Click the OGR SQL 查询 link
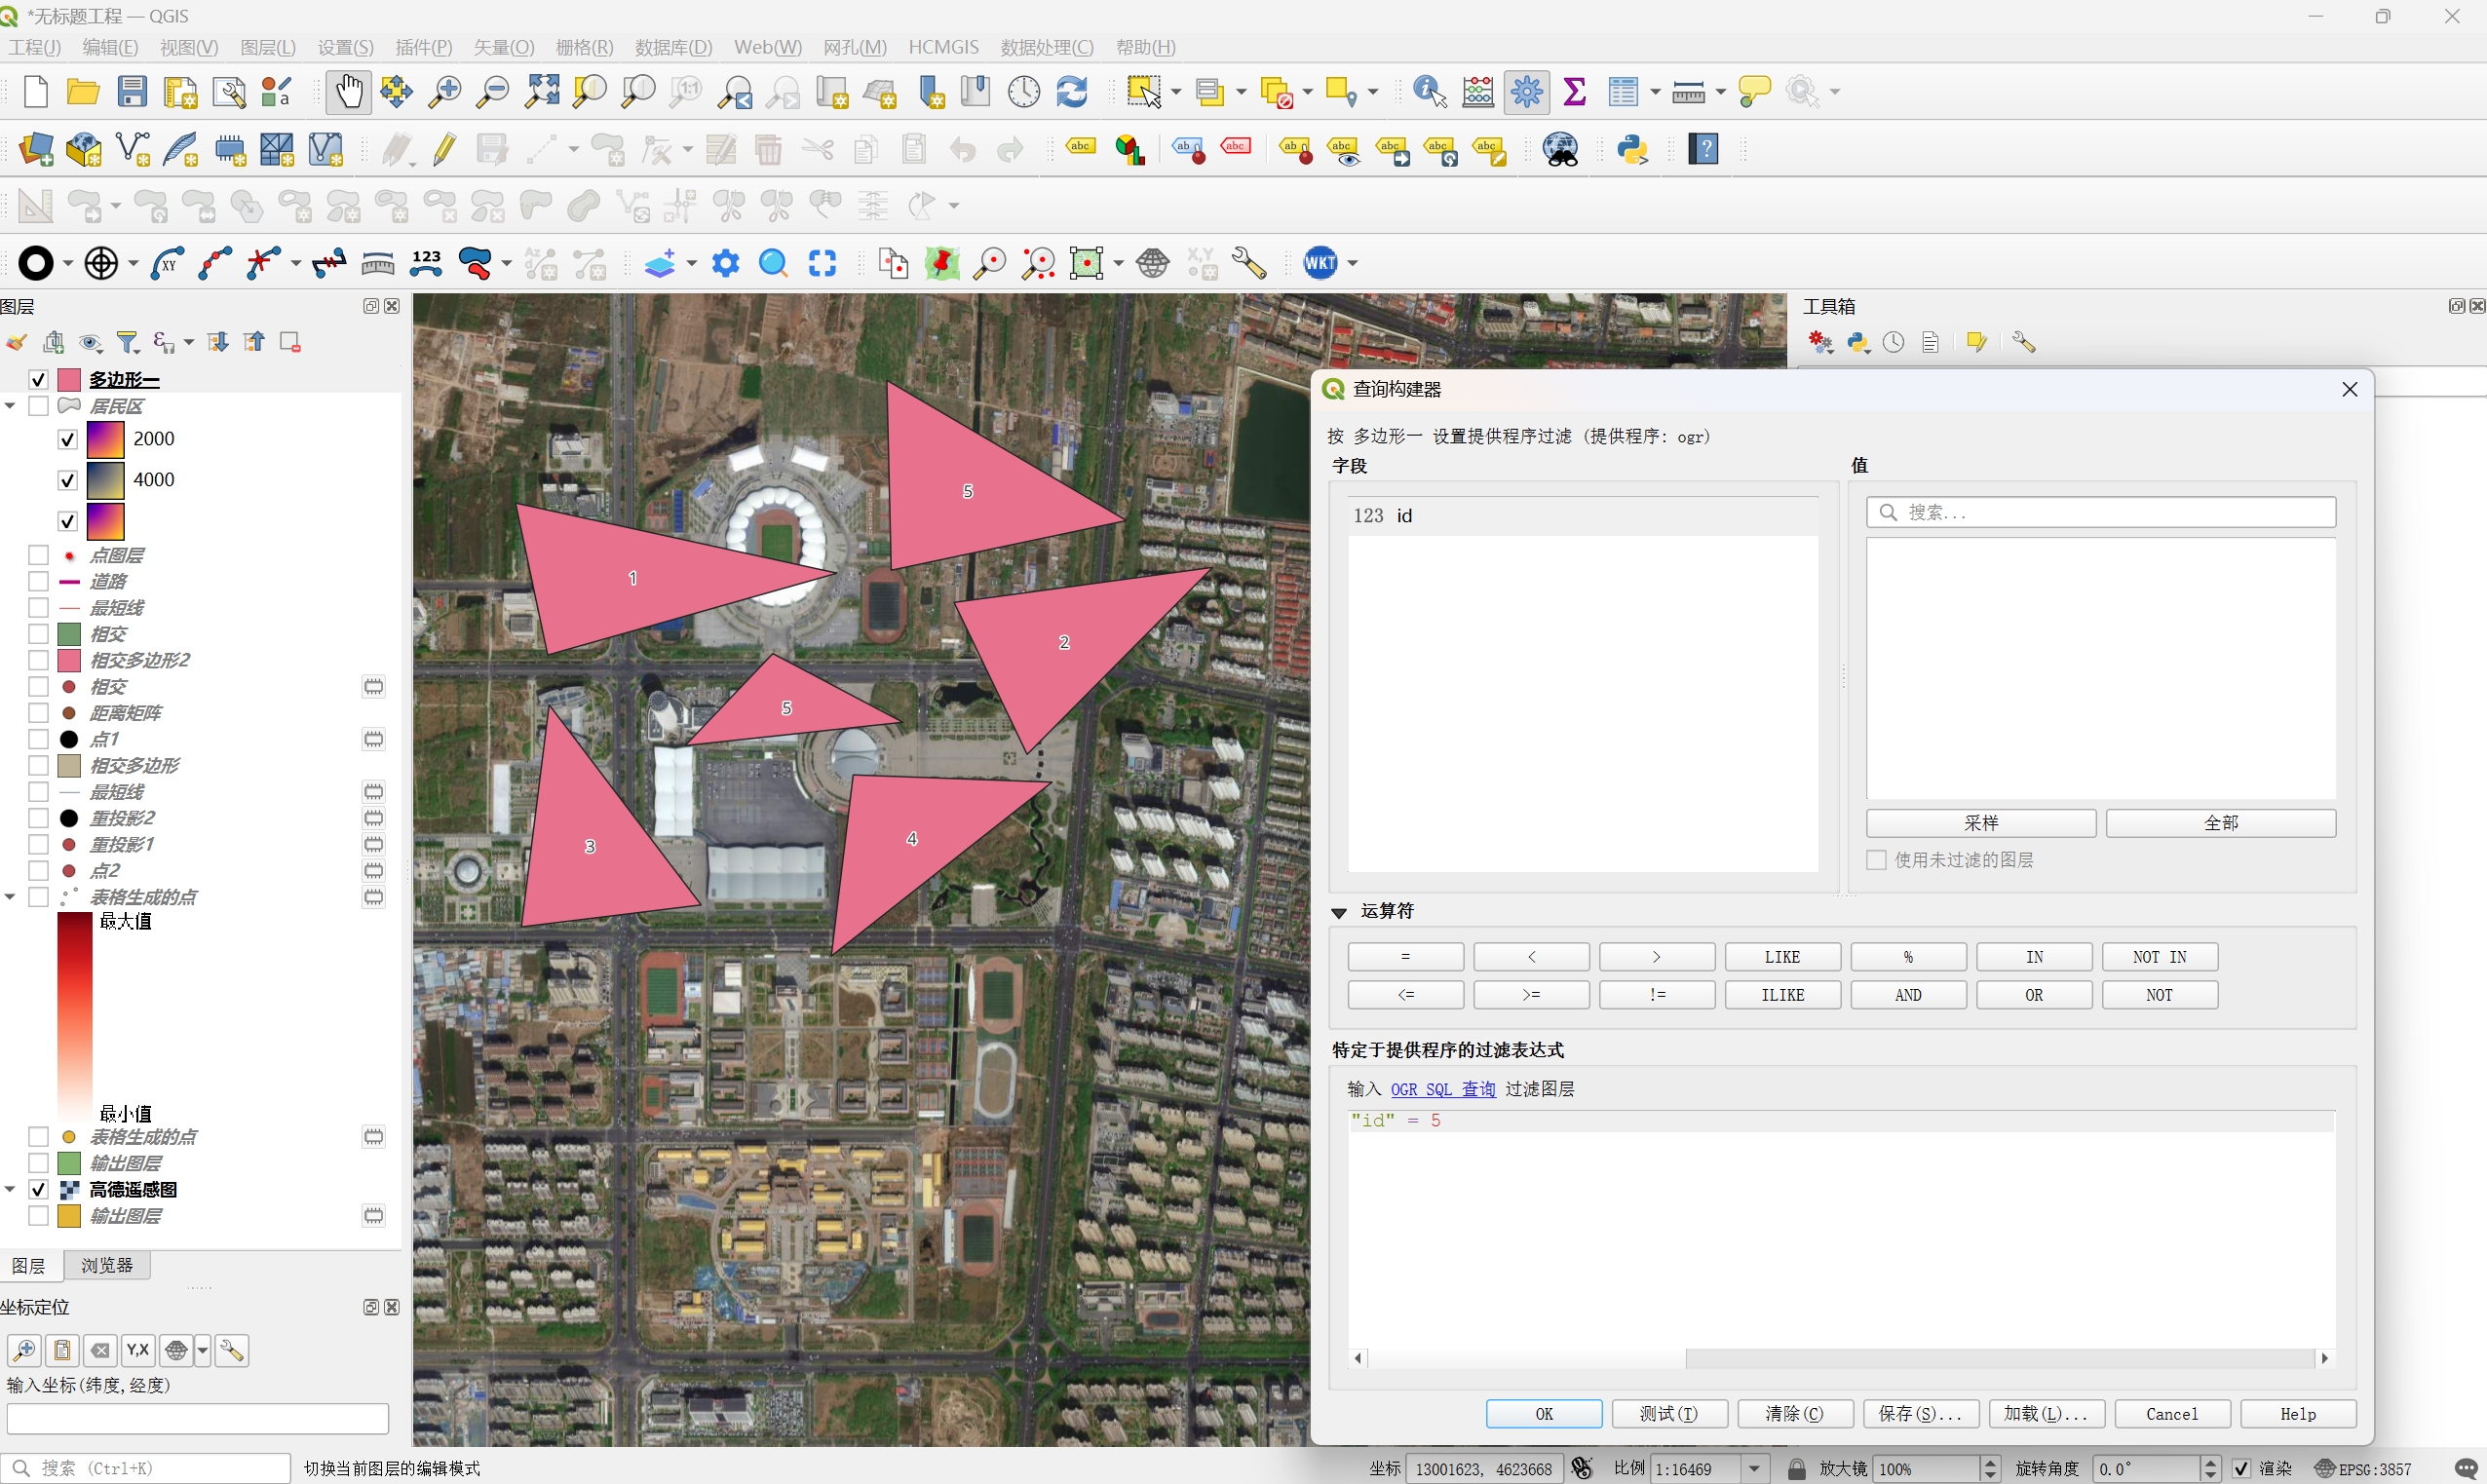 1442,1089
